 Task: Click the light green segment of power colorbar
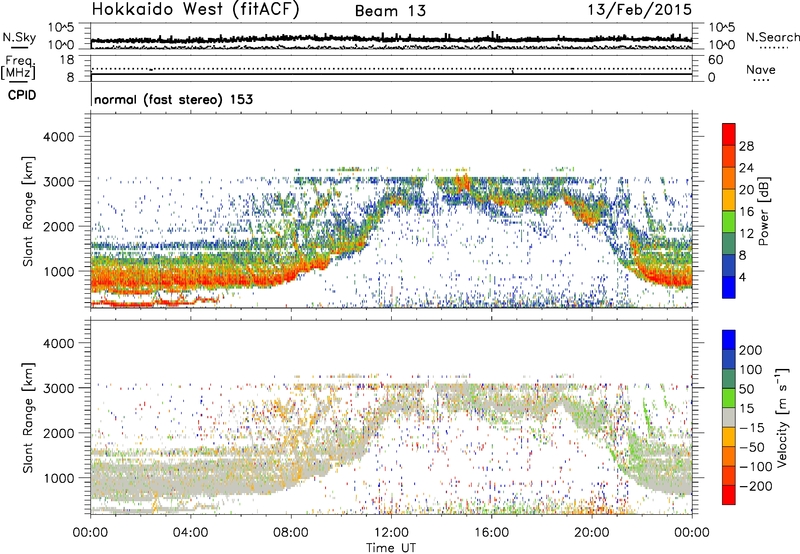pyautogui.click(x=729, y=222)
